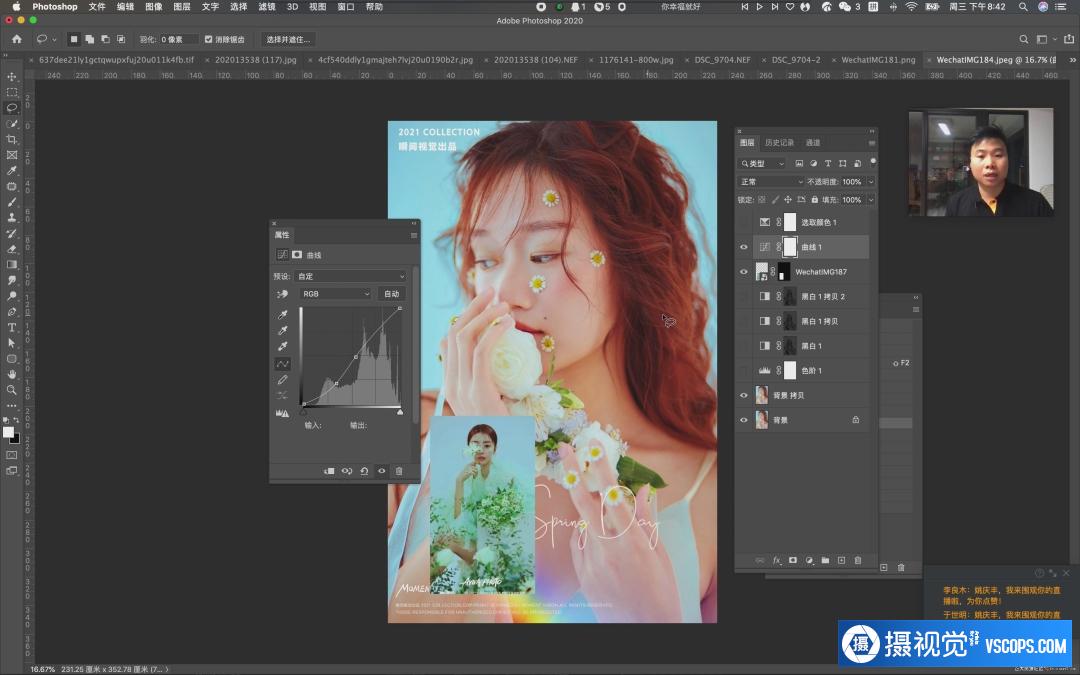Show the 选取颜色 1 layer
This screenshot has height=675, width=1080.
point(744,222)
